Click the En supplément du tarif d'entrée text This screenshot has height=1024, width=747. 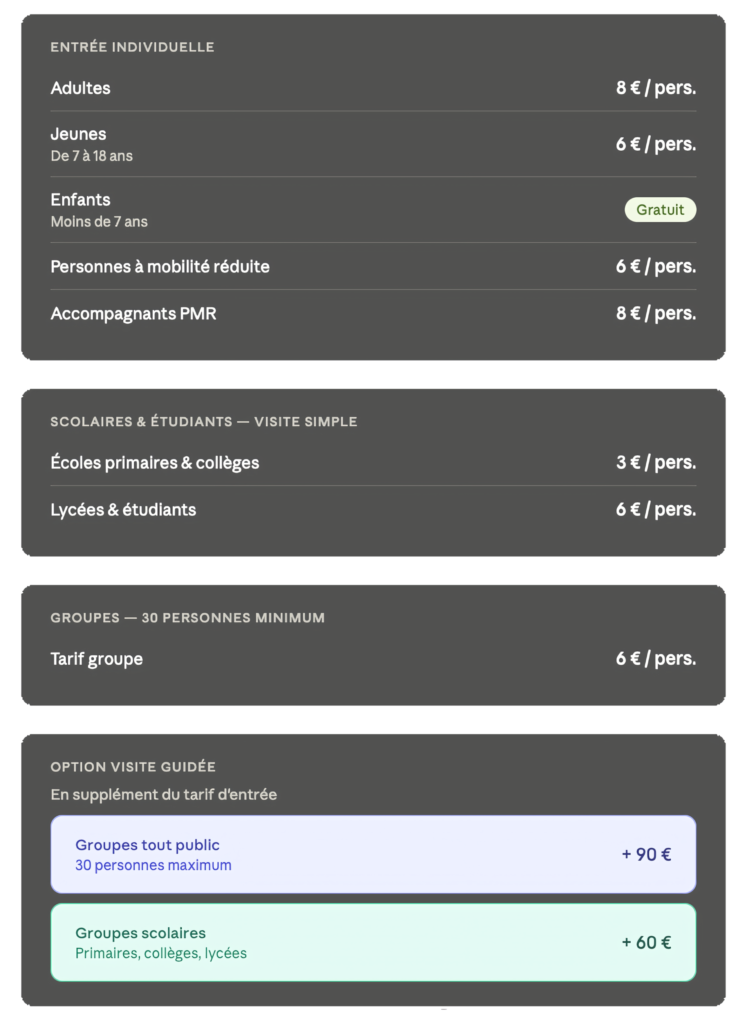pos(163,795)
